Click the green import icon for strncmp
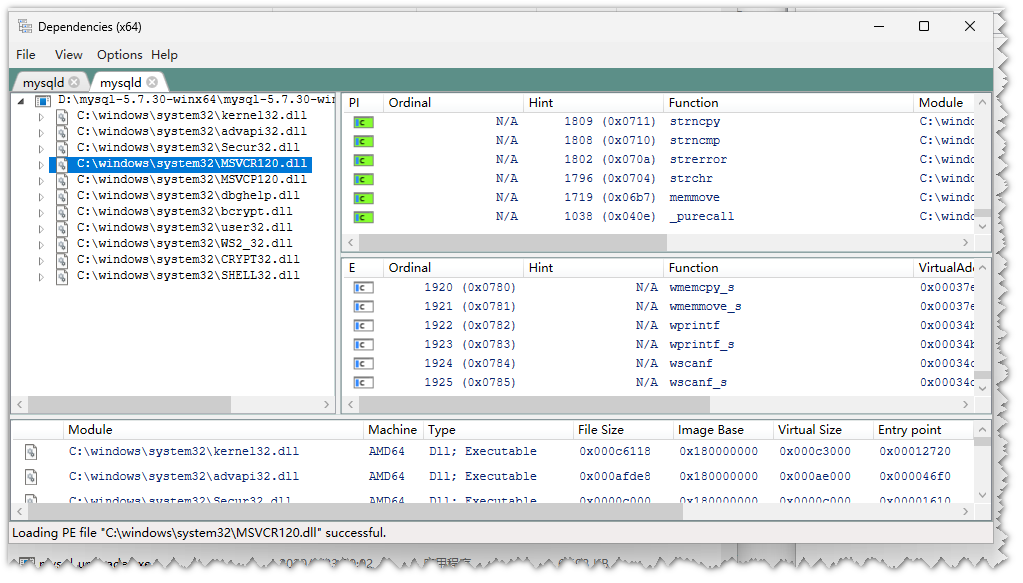Viewport: 1023px width, 583px height. (363, 141)
